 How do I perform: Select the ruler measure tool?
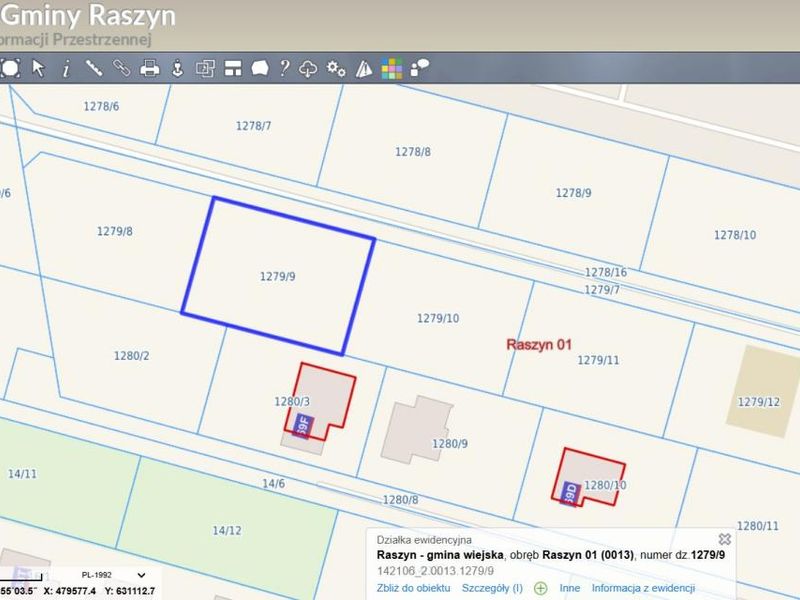(94, 68)
